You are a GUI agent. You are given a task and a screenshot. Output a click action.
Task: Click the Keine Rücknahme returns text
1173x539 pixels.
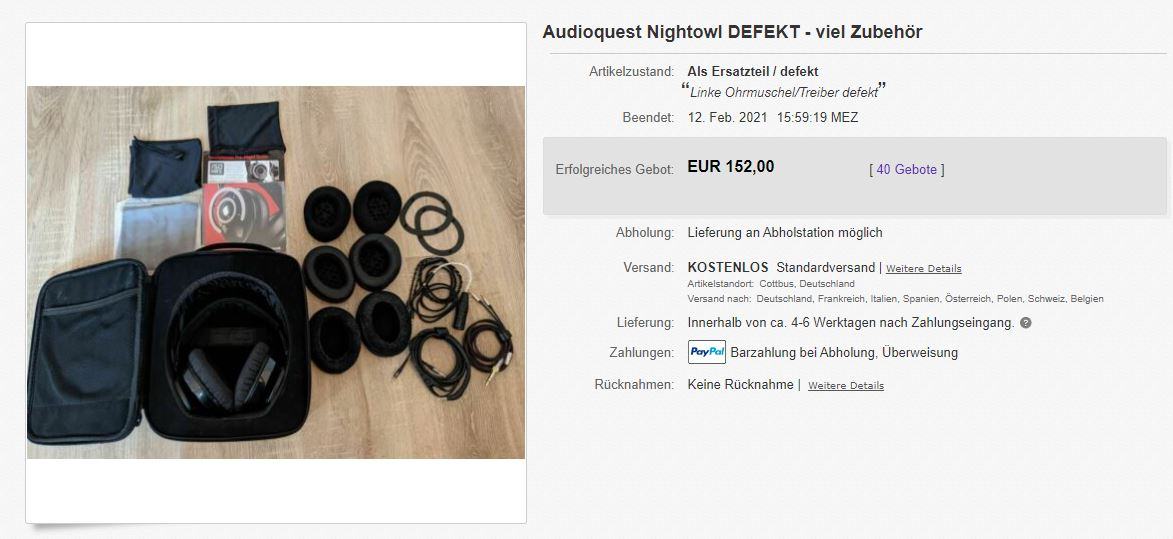click(741, 385)
